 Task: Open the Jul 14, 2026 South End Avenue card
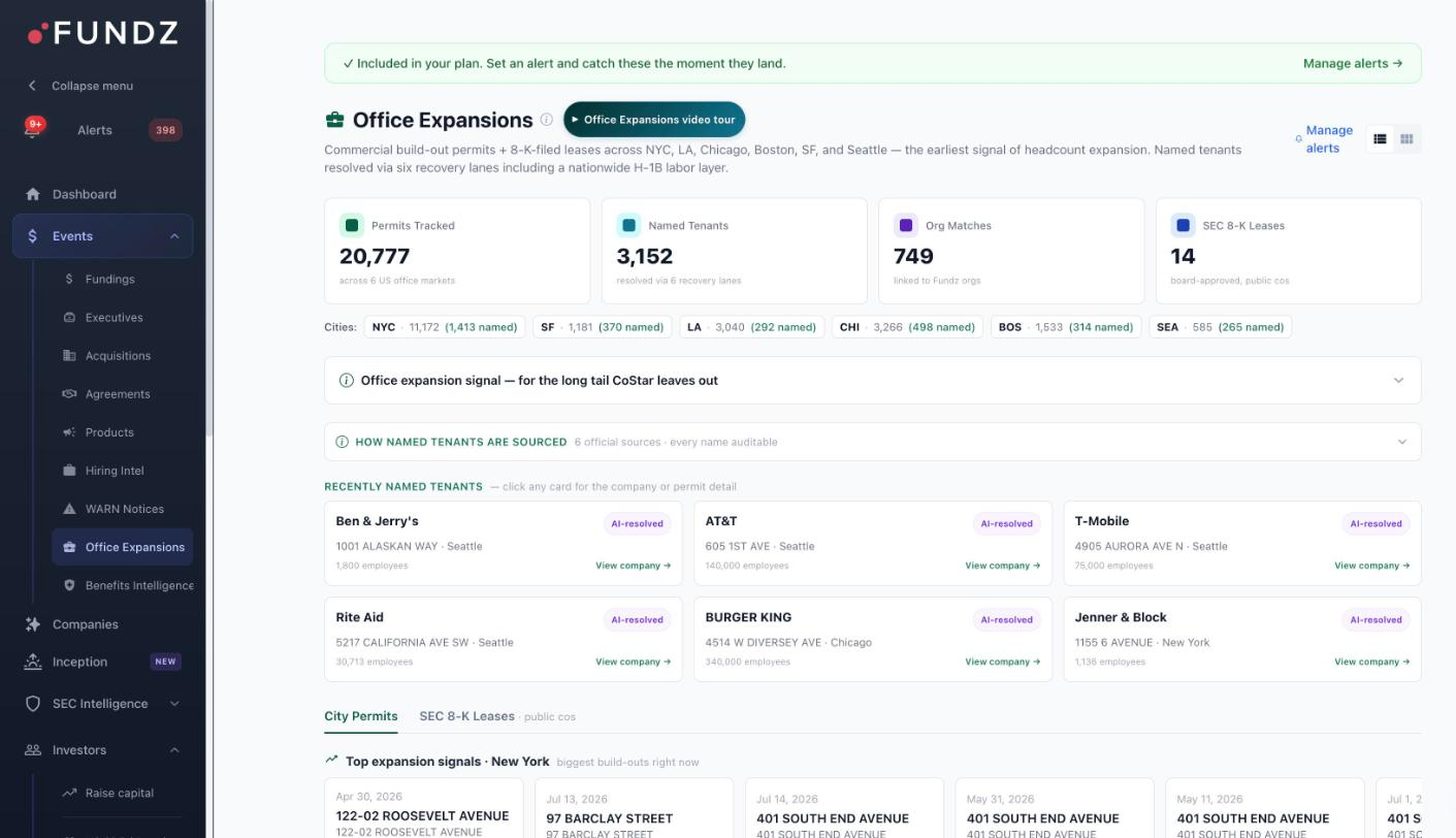point(844,809)
